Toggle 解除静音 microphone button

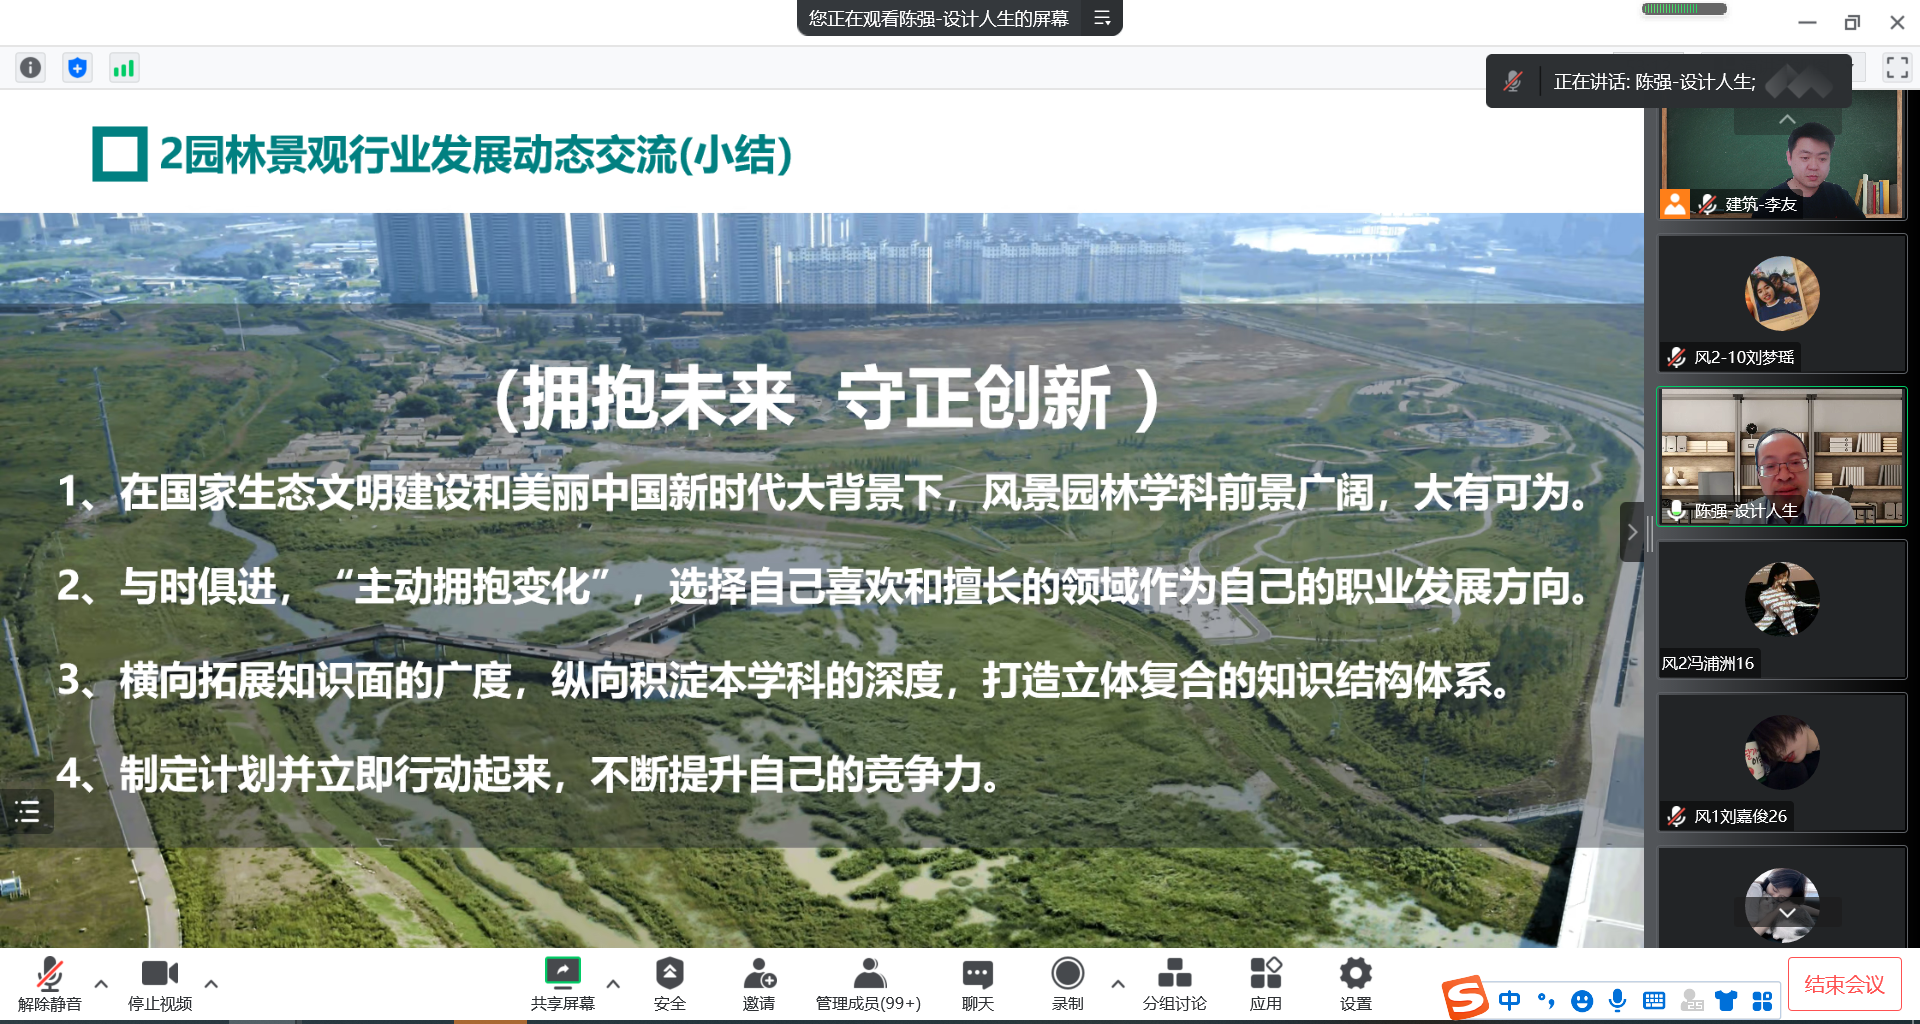[x=49, y=984]
